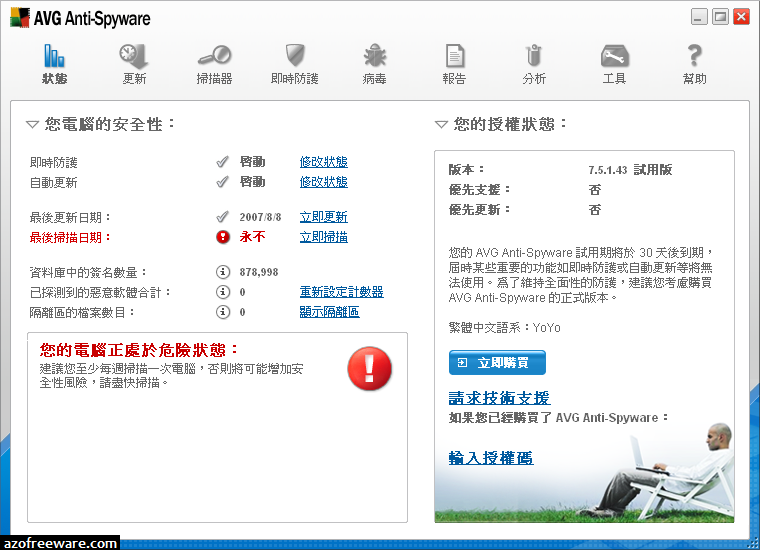The width and height of the screenshot is (760, 550).
Task: Open the 病毒 bug icon
Action: [x=375, y=55]
